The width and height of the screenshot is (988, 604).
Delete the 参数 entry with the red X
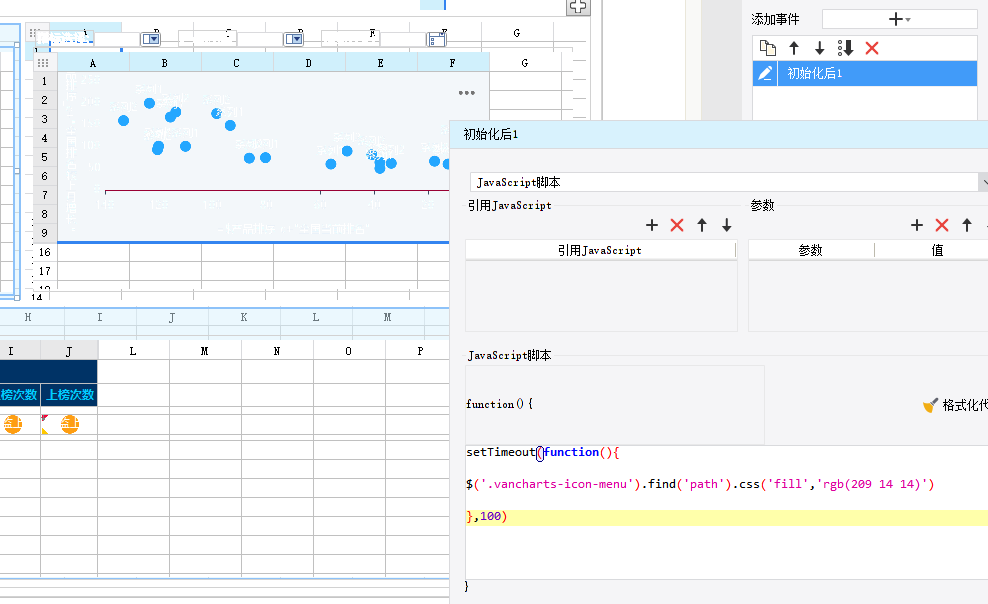[942, 225]
